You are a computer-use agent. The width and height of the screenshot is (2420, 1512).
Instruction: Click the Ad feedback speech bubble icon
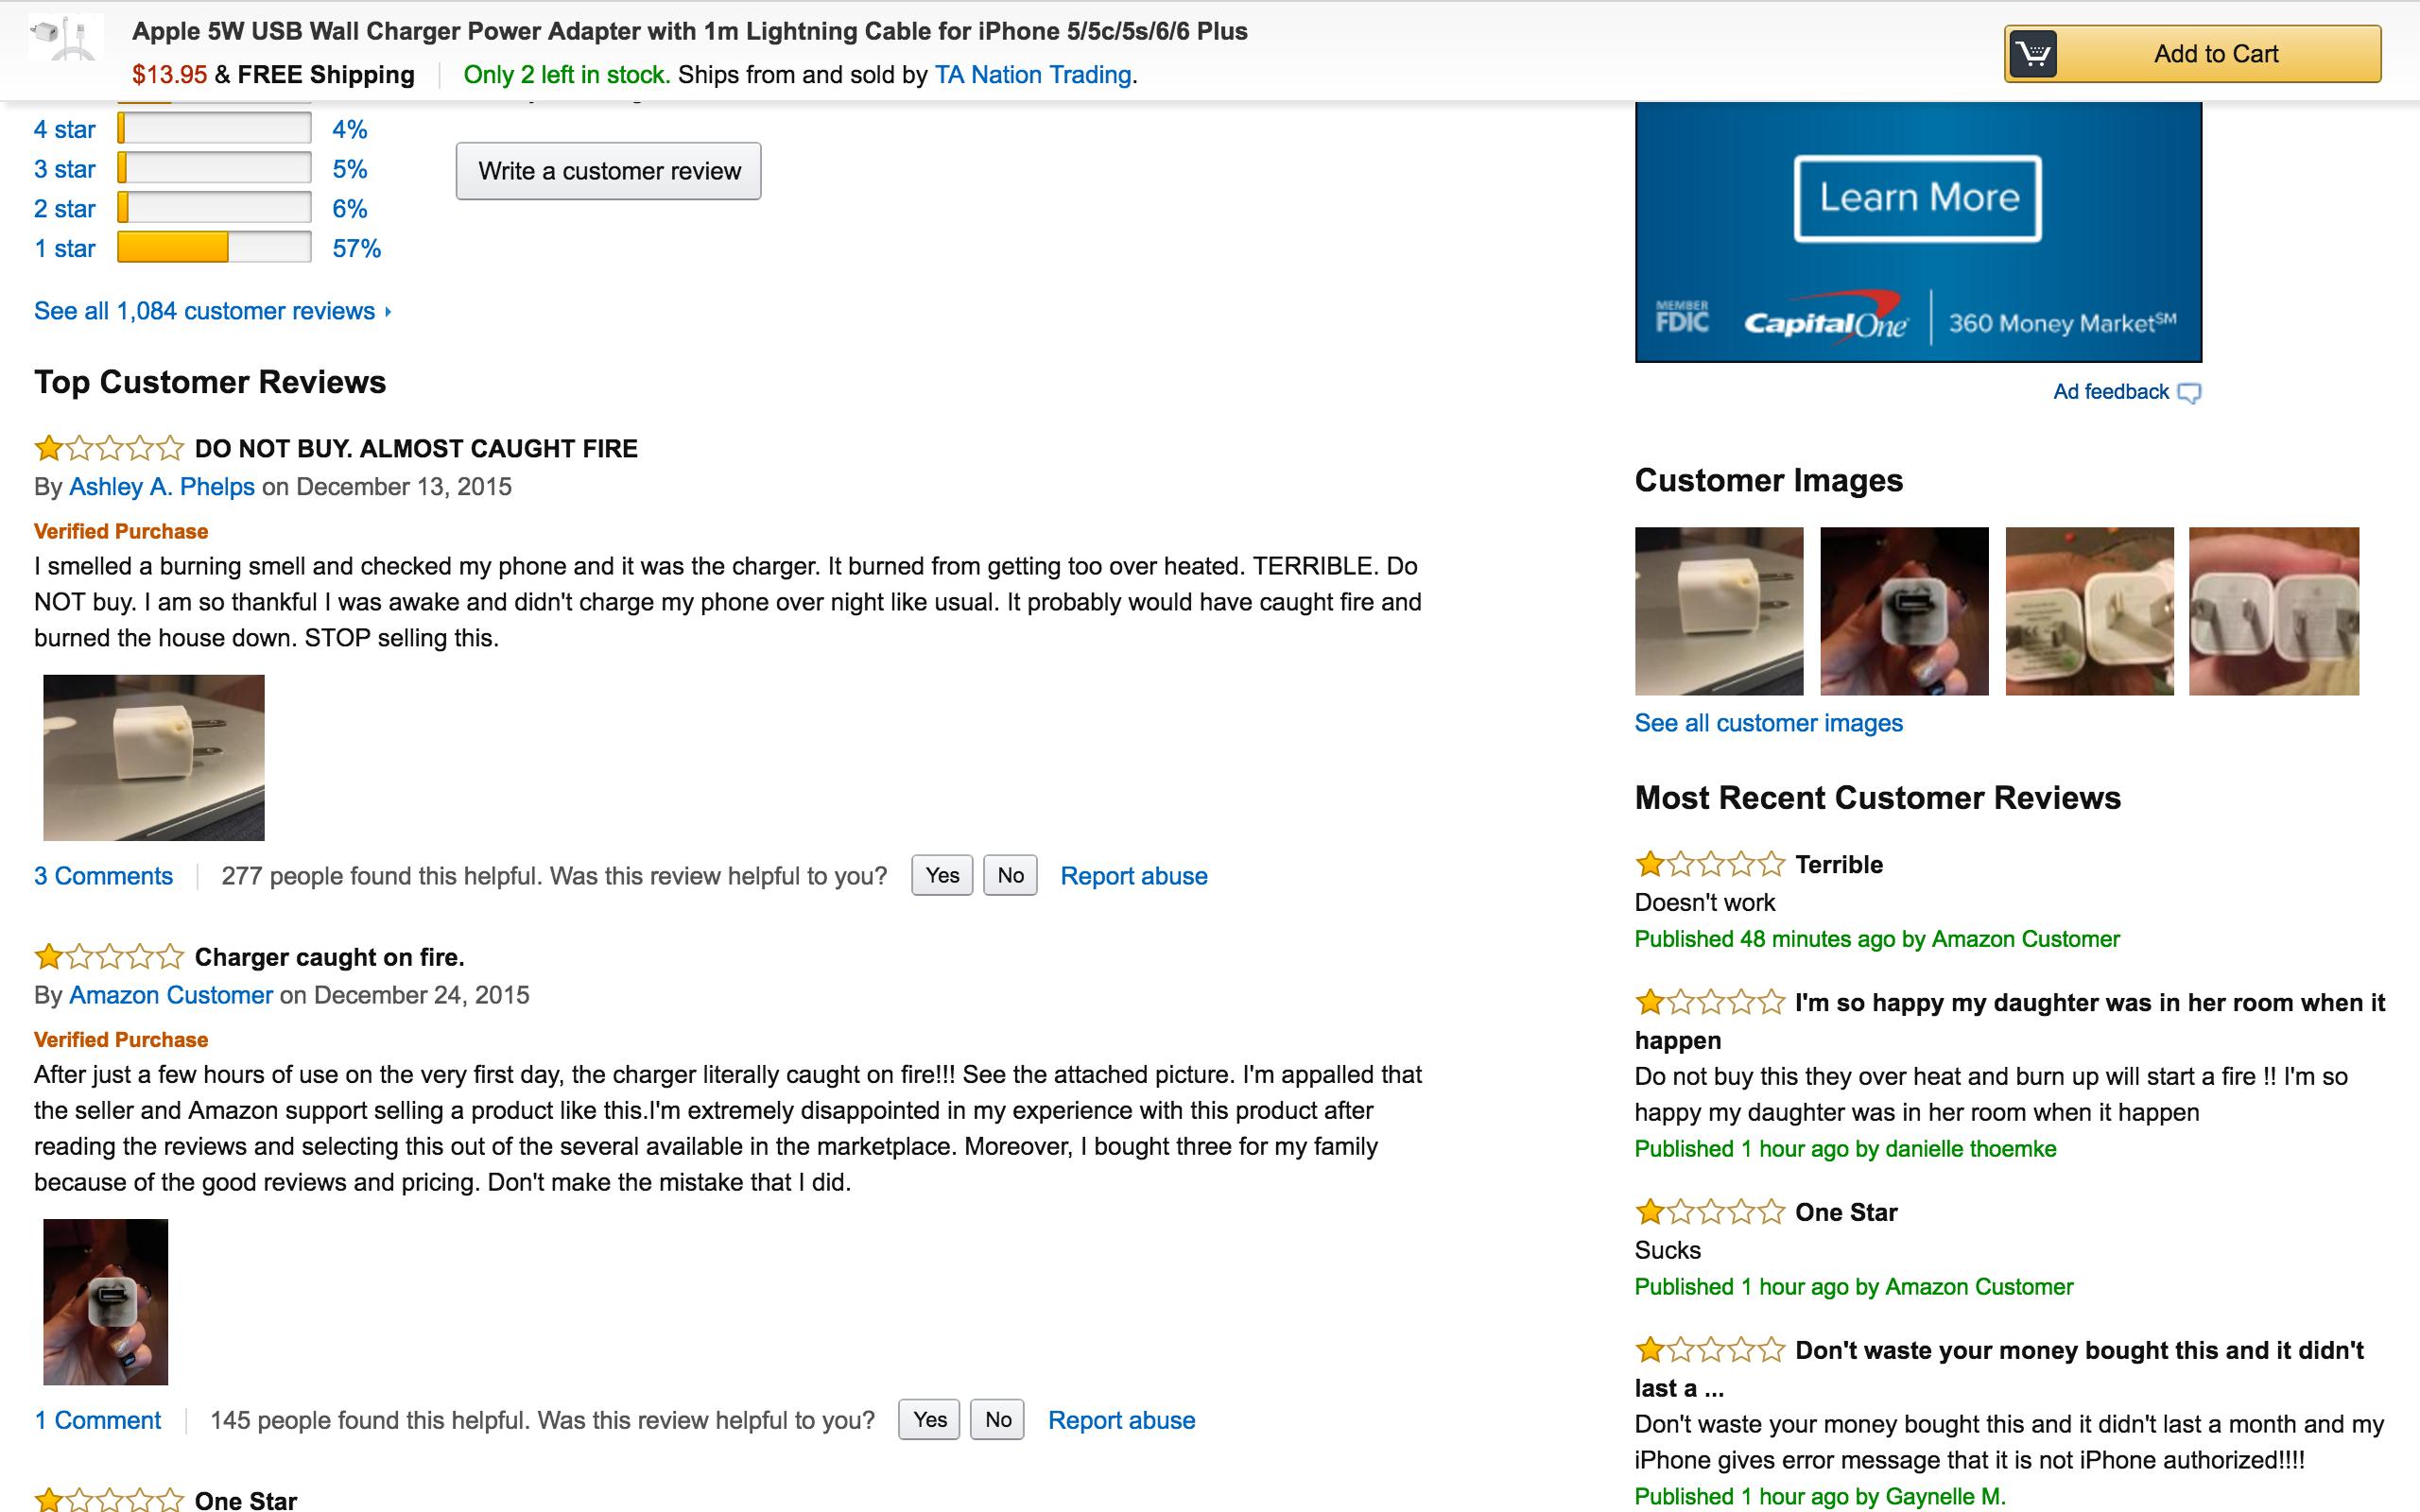tap(2189, 393)
